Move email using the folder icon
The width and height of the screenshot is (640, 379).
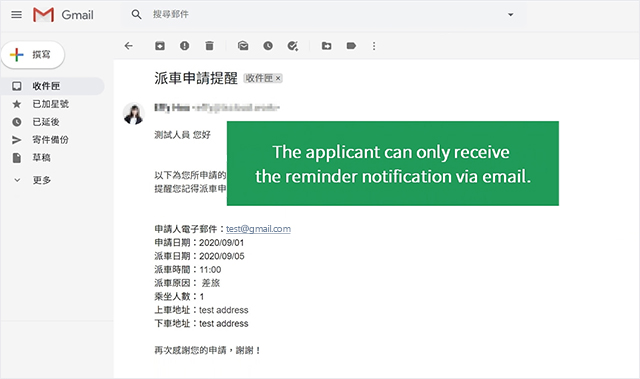(327, 46)
